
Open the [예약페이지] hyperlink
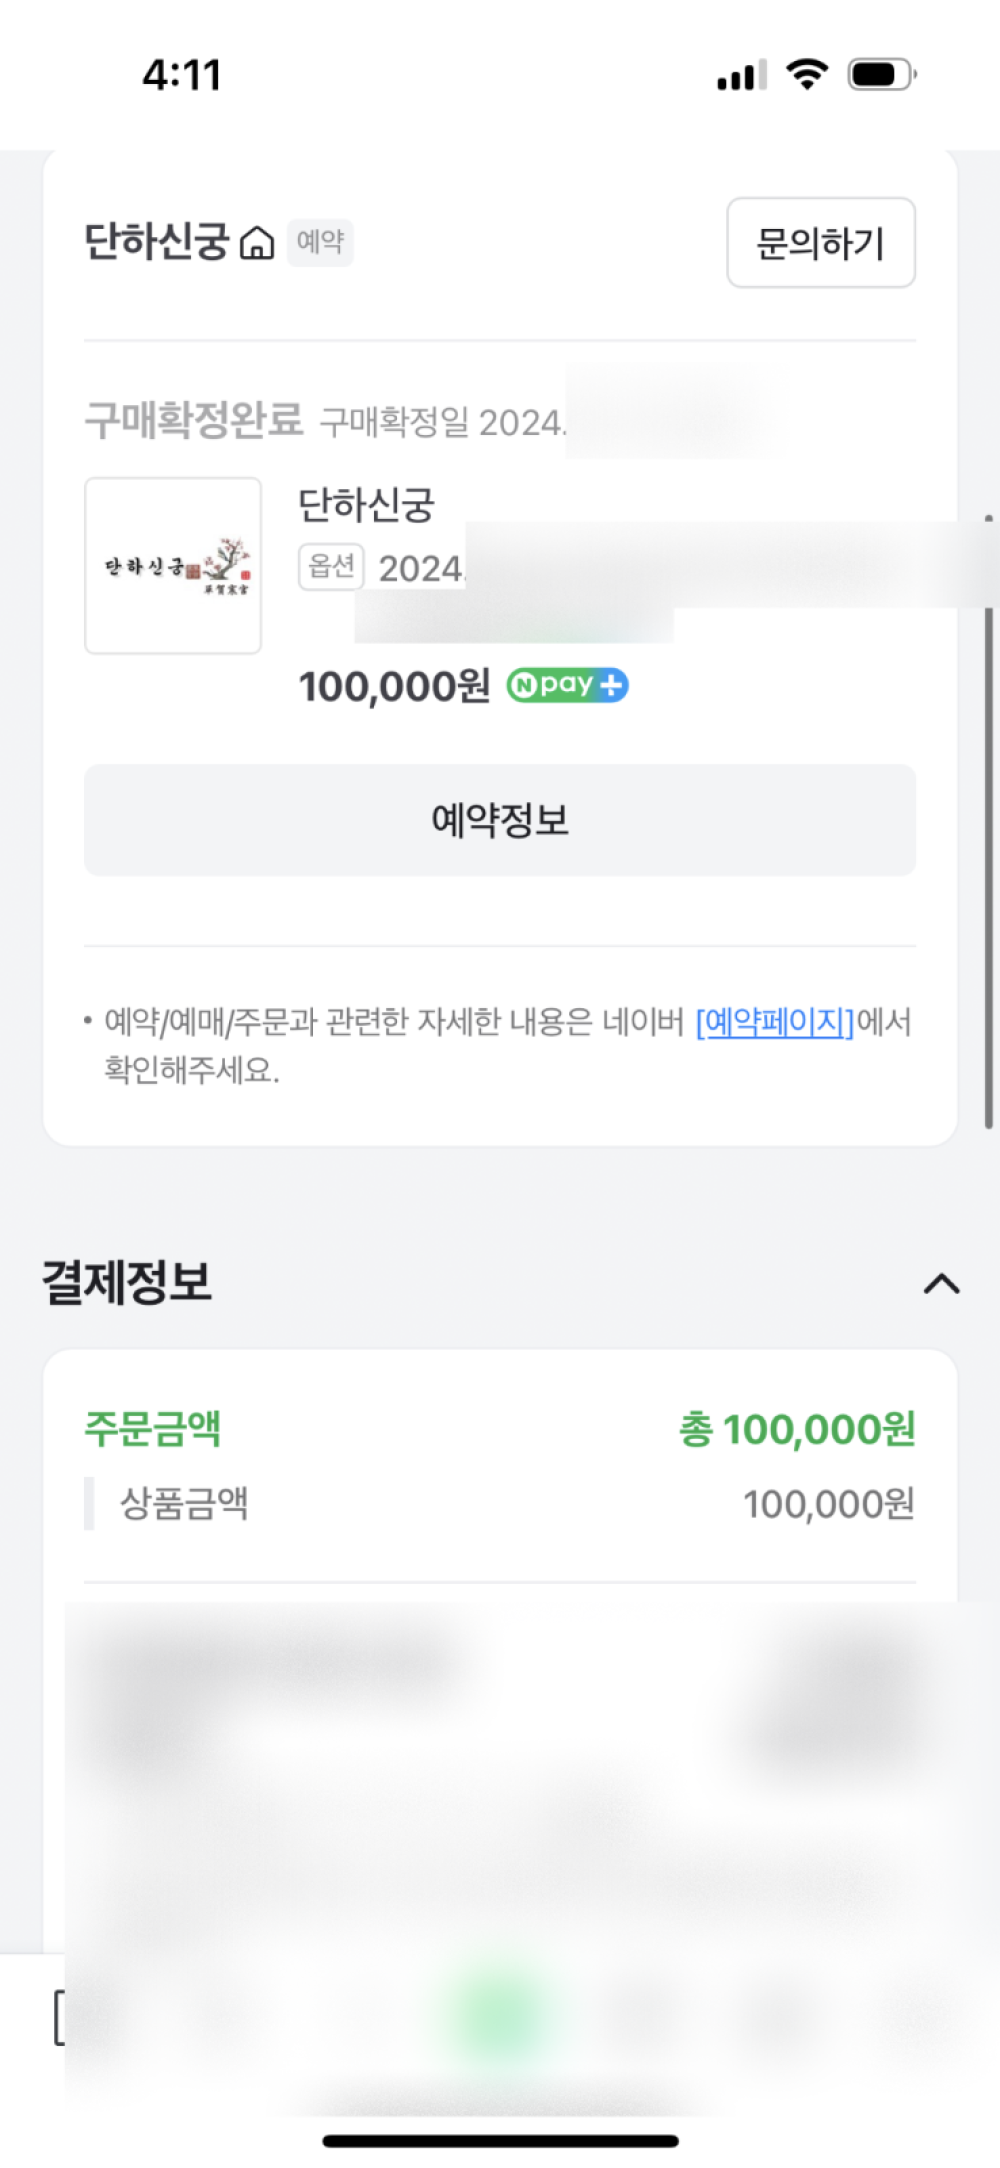click(x=775, y=1022)
